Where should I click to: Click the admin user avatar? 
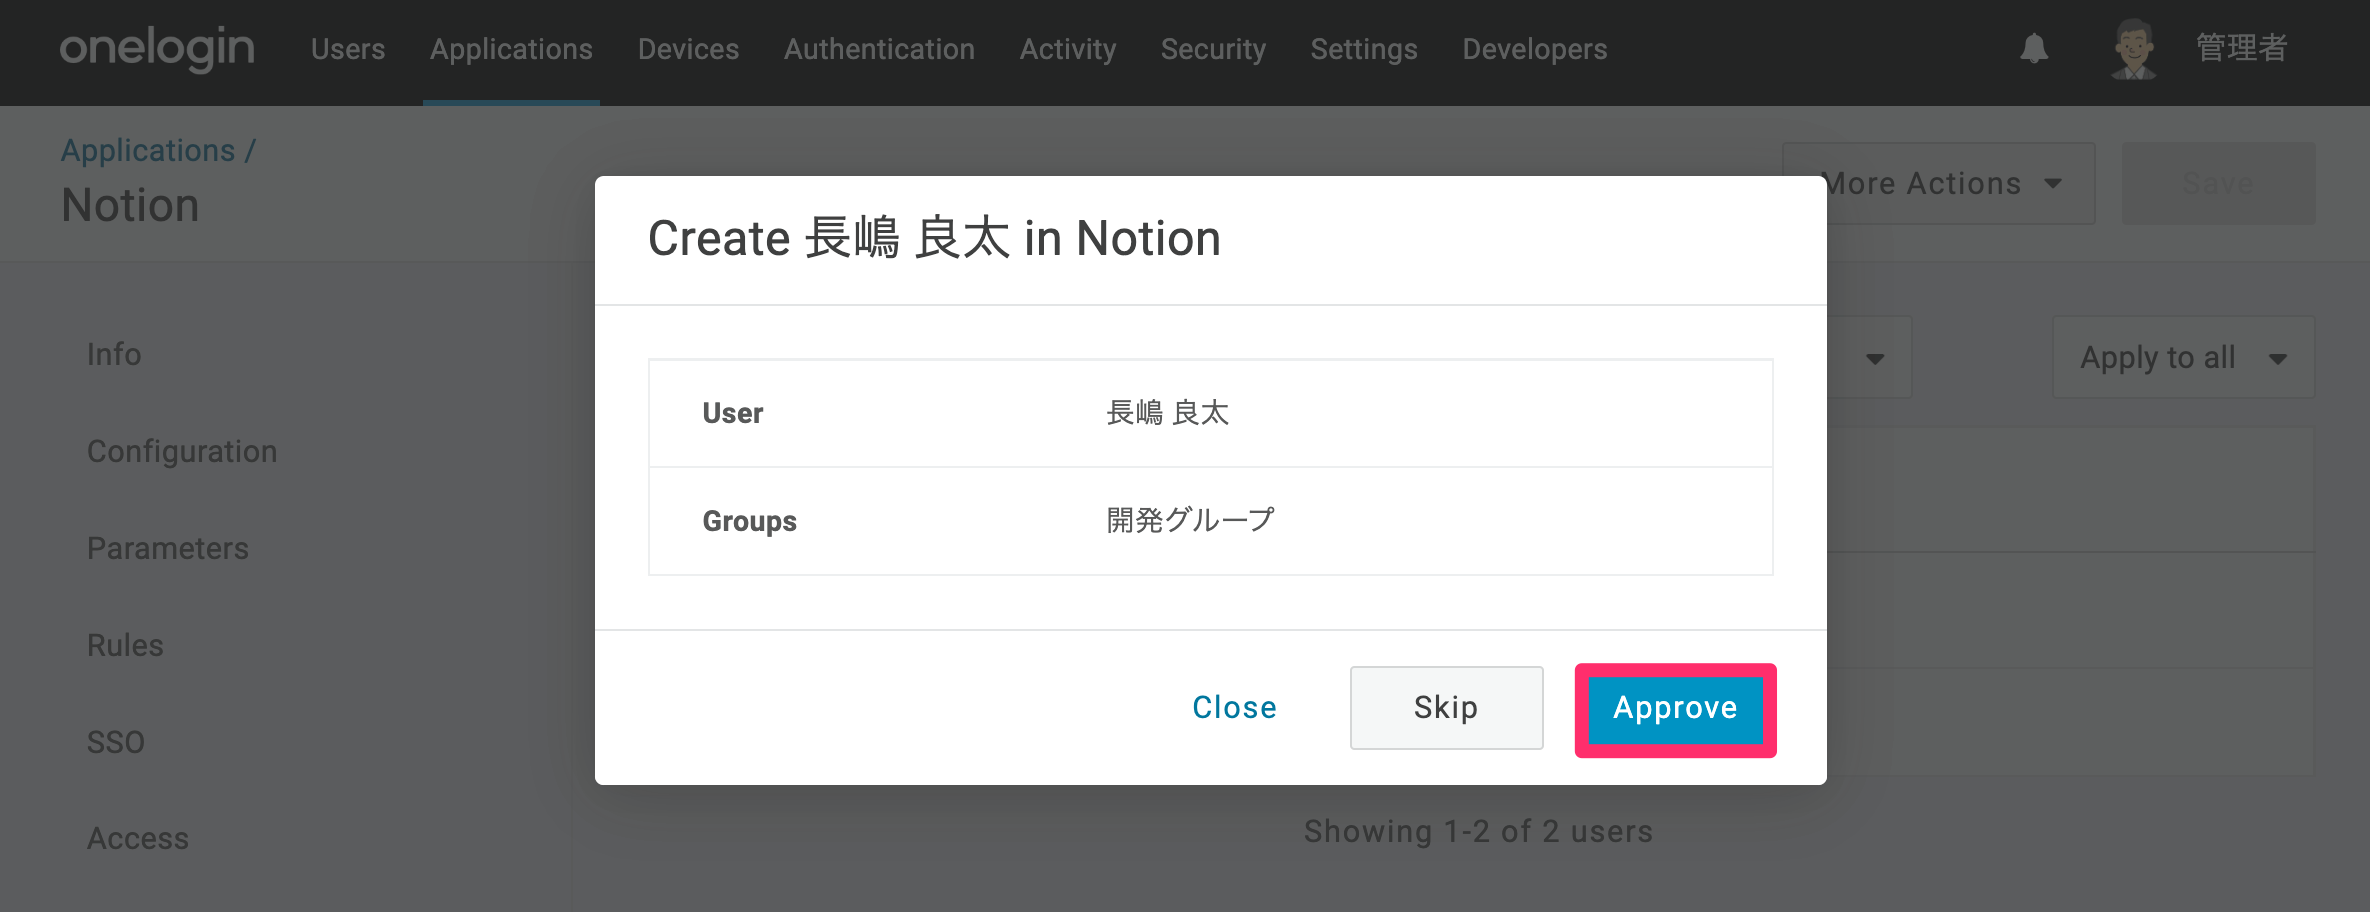pos(2134,48)
